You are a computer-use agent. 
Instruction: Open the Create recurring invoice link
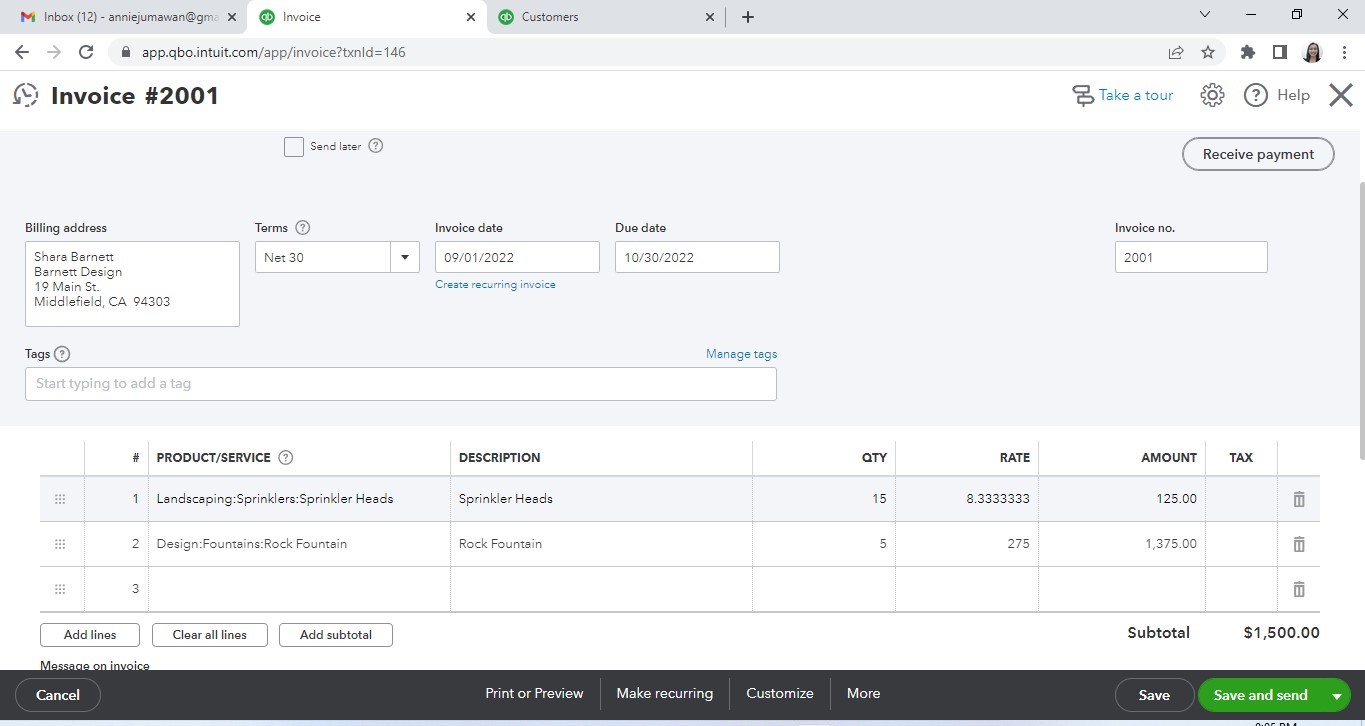coord(495,285)
